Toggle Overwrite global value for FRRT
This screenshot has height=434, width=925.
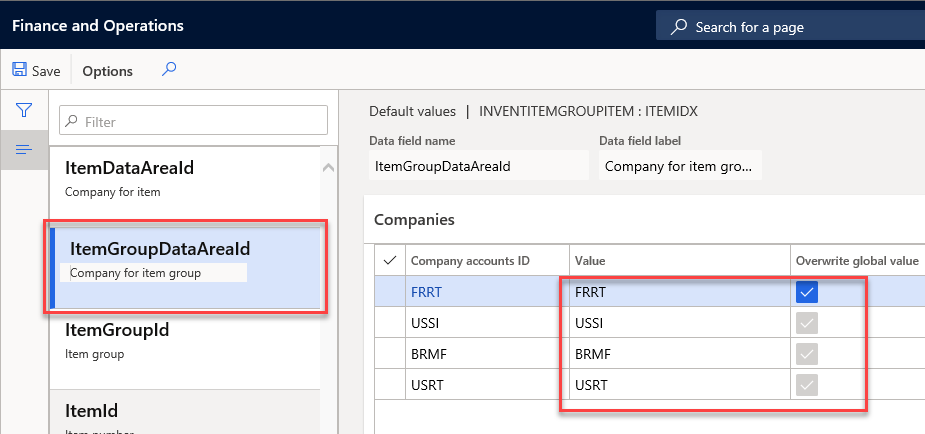tap(806, 291)
